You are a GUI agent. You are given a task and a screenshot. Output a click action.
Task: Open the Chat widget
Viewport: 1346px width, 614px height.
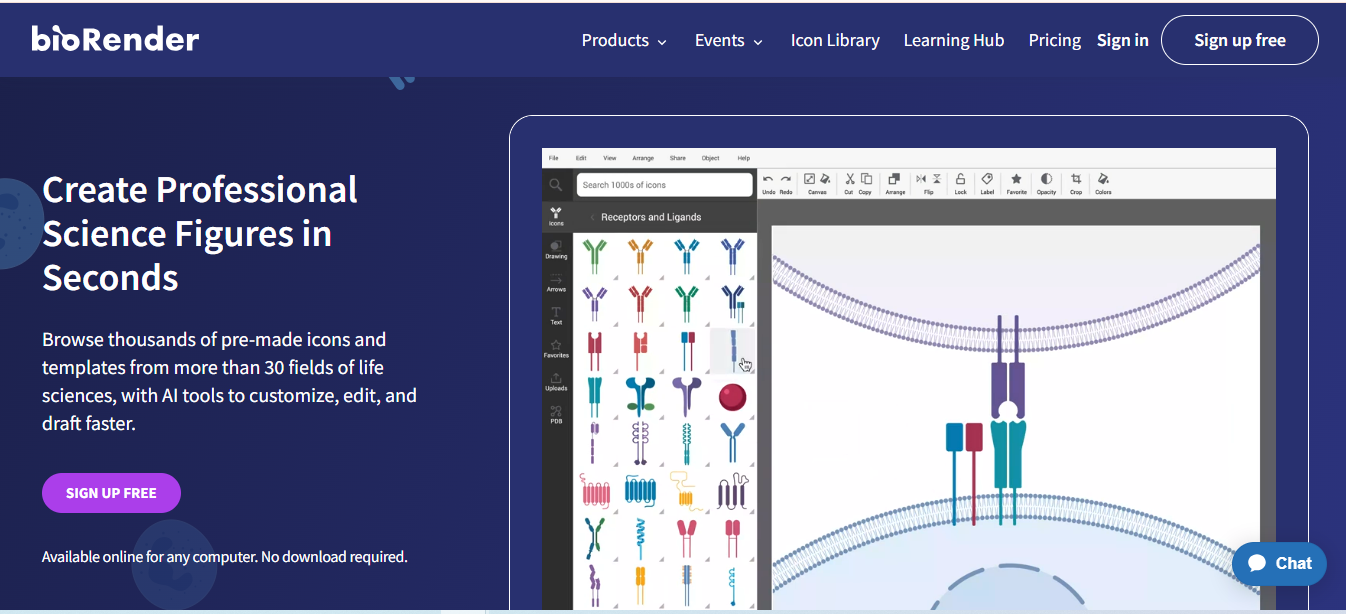[1279, 564]
